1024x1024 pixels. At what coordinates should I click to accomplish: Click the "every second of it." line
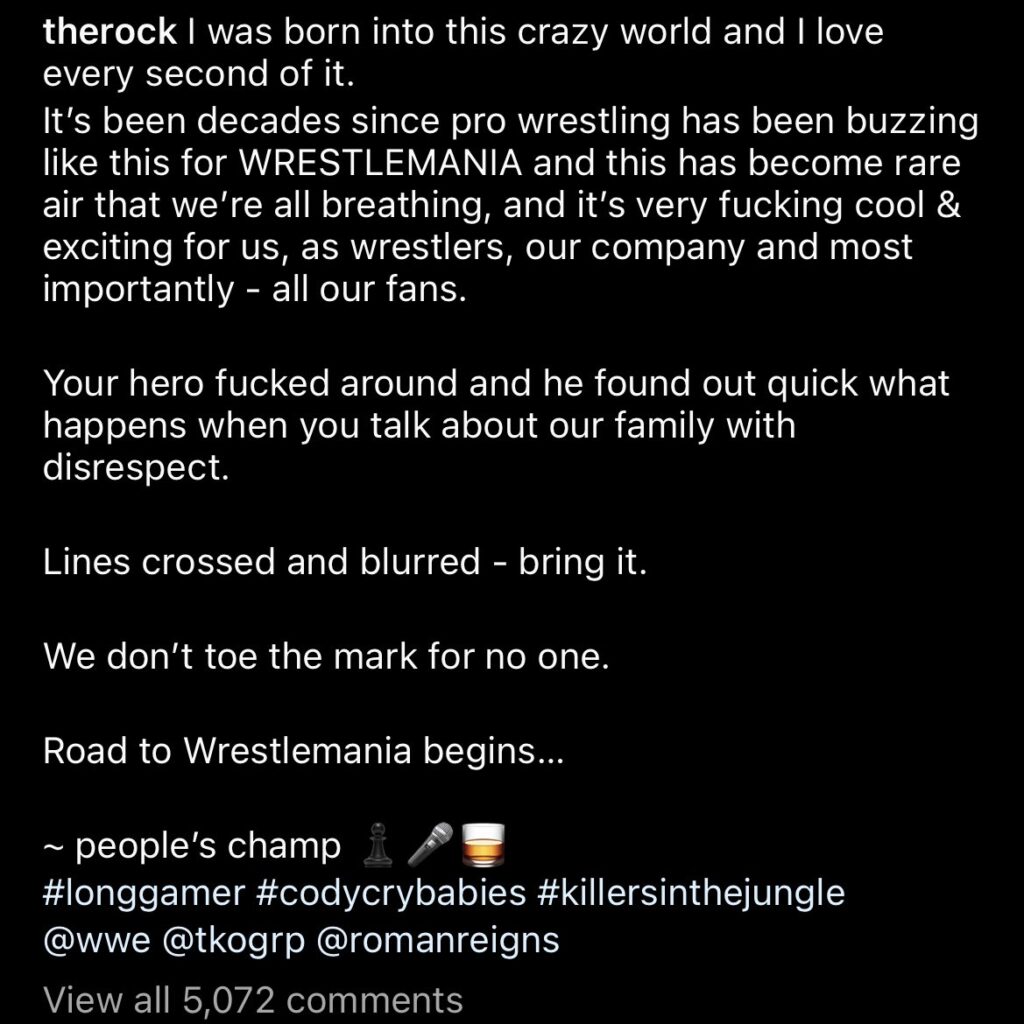tap(199, 74)
